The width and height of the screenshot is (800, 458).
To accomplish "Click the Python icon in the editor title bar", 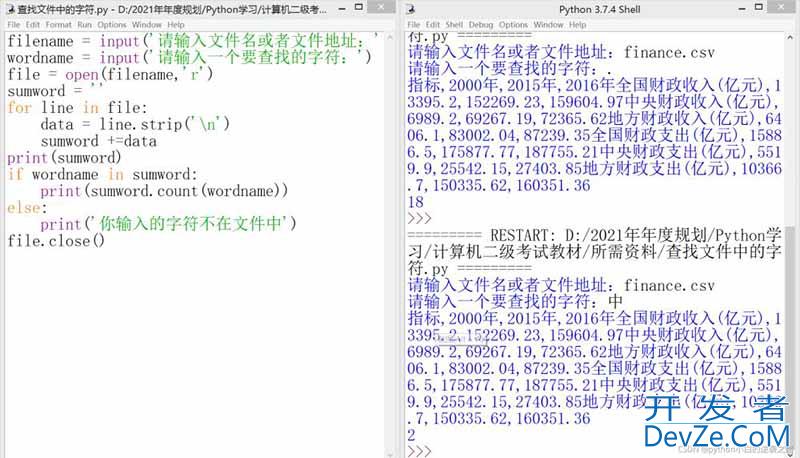I will coord(10,9).
